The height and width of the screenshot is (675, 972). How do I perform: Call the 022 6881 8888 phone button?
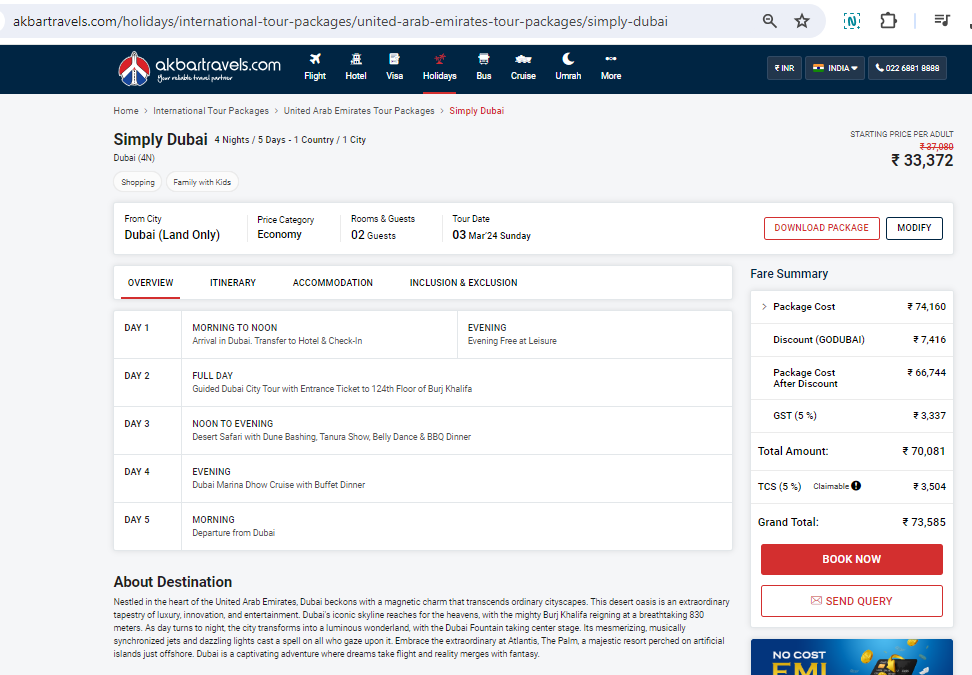[x=908, y=68]
